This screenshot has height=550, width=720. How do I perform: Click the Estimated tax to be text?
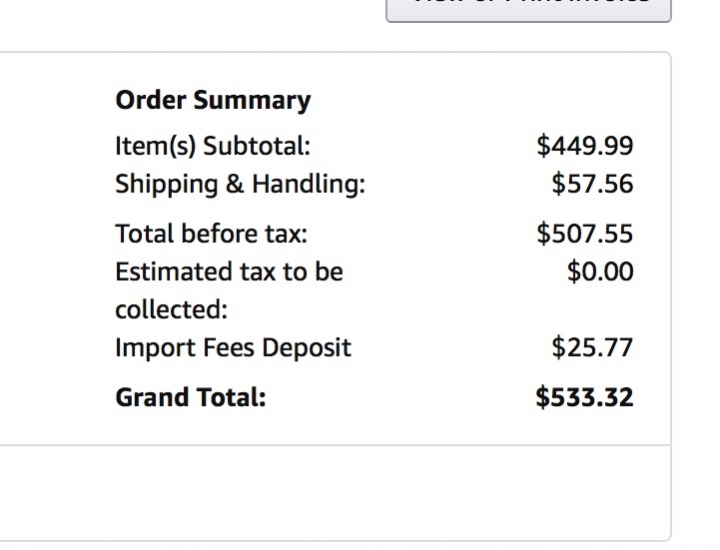229,272
